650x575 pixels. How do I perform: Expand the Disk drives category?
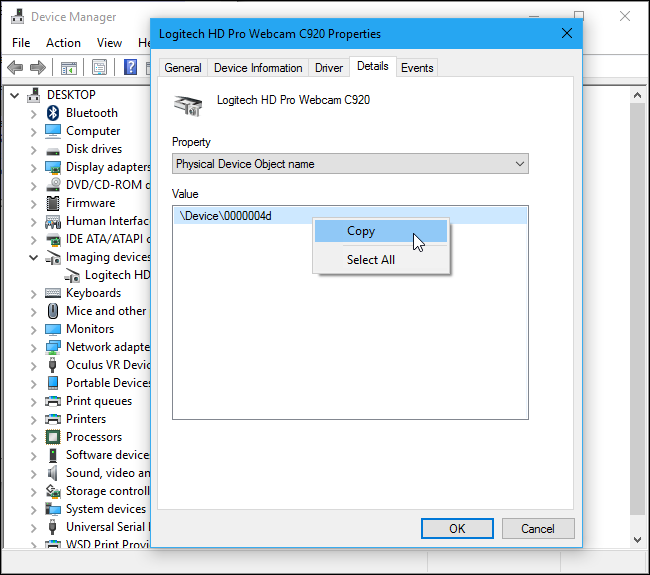point(34,150)
